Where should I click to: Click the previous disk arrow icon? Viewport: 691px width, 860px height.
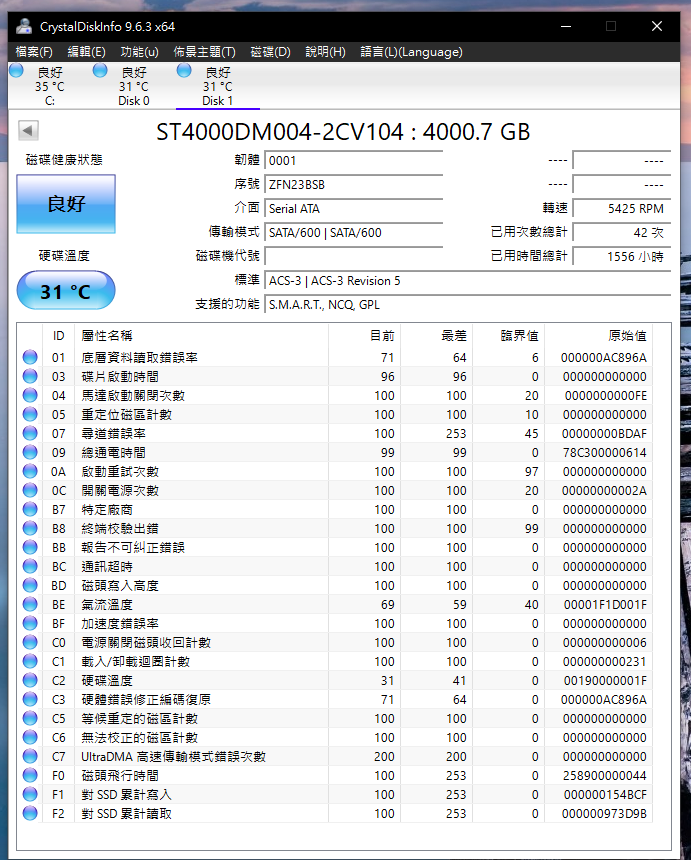pos(28,131)
